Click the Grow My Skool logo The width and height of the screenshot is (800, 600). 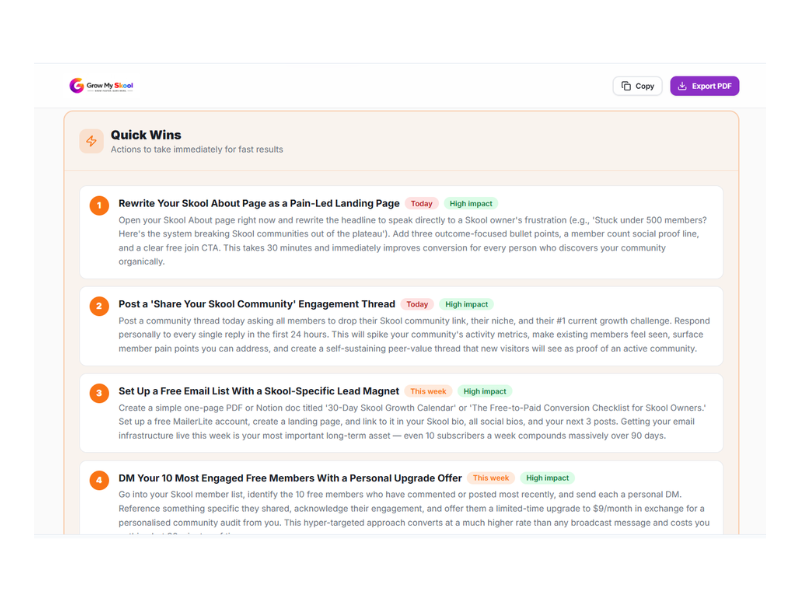coord(102,86)
